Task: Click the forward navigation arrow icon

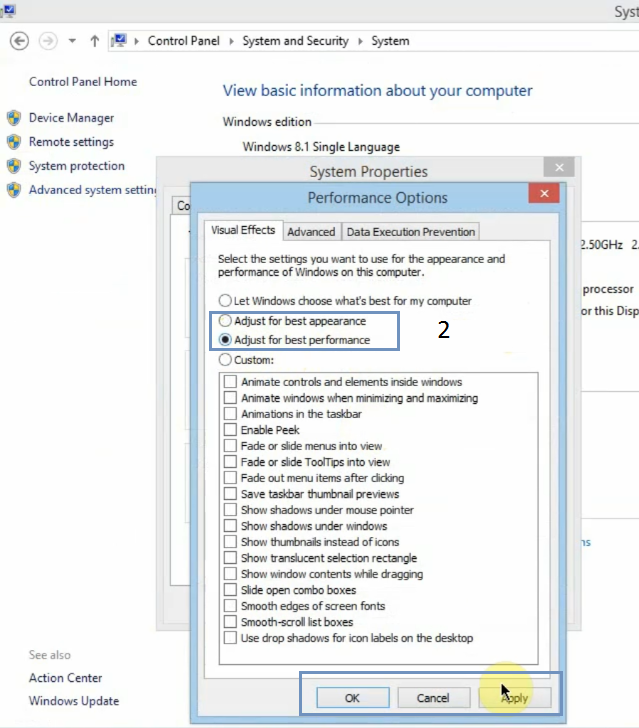Action: click(x=48, y=41)
